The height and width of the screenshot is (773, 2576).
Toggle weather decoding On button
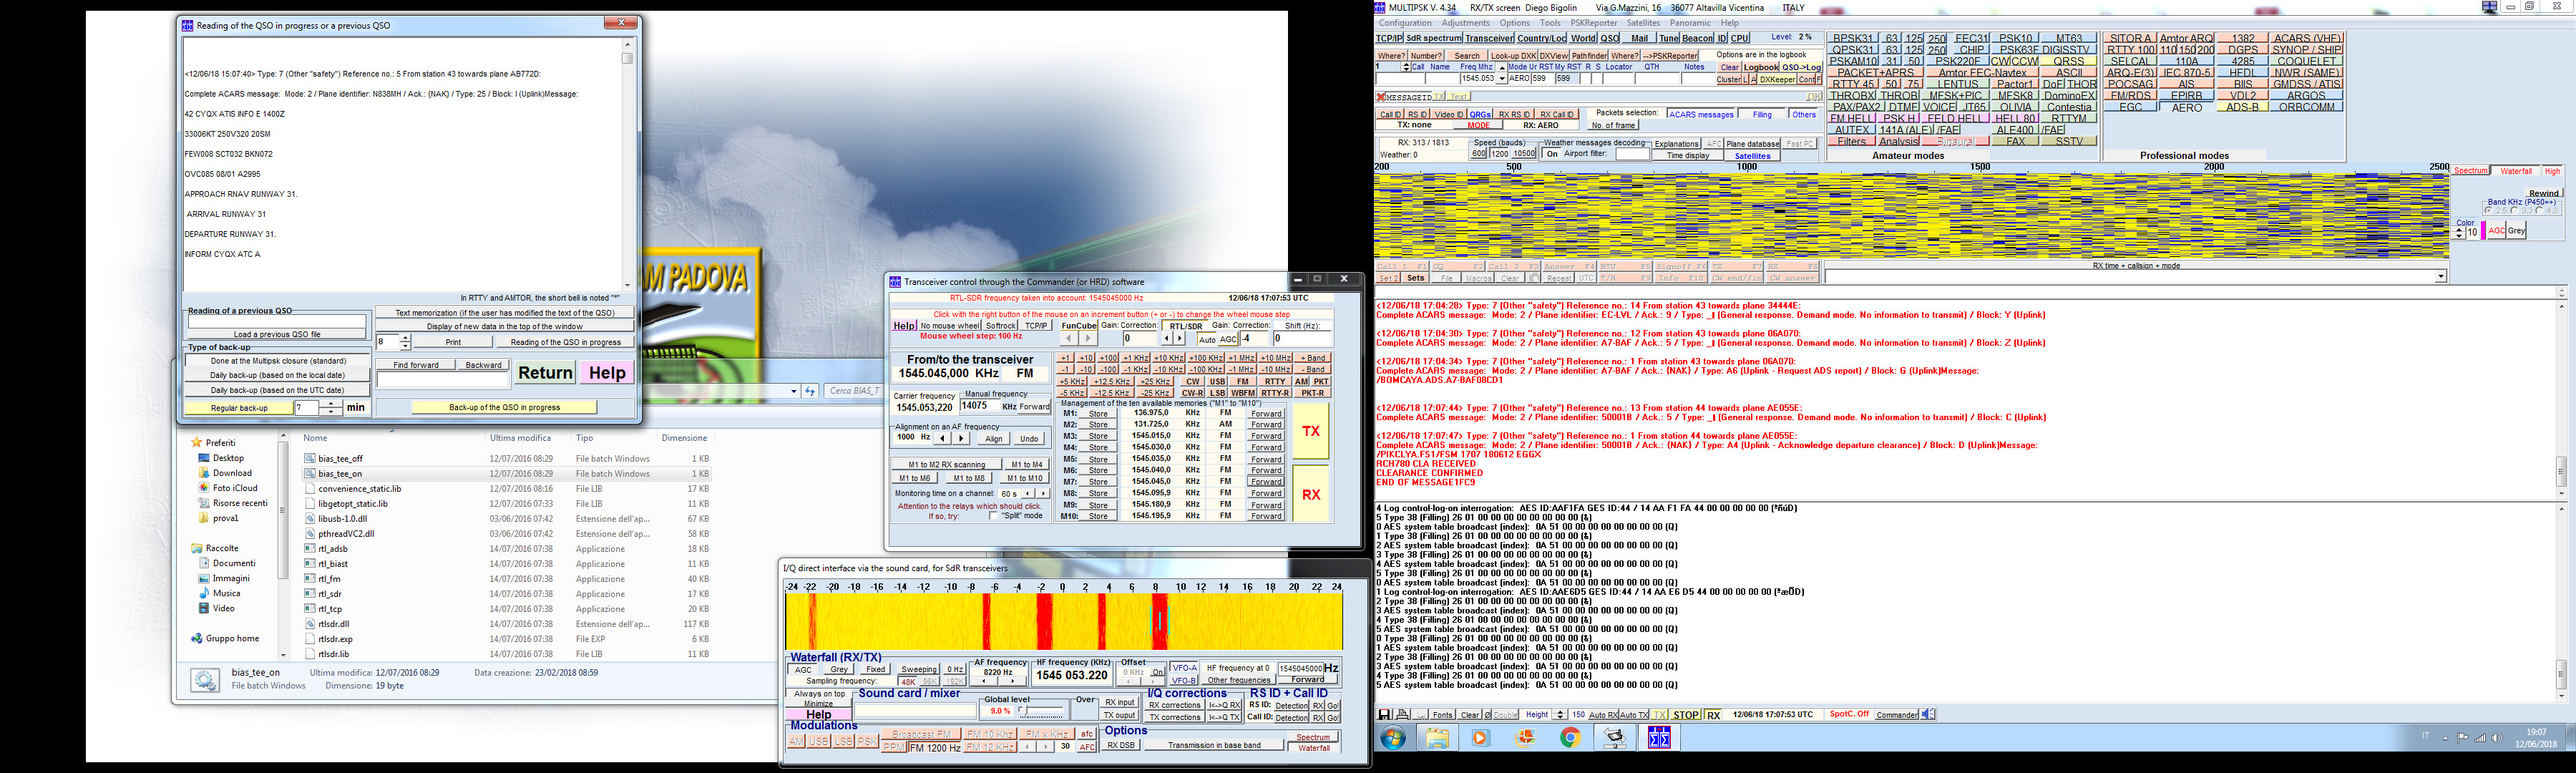(1552, 154)
